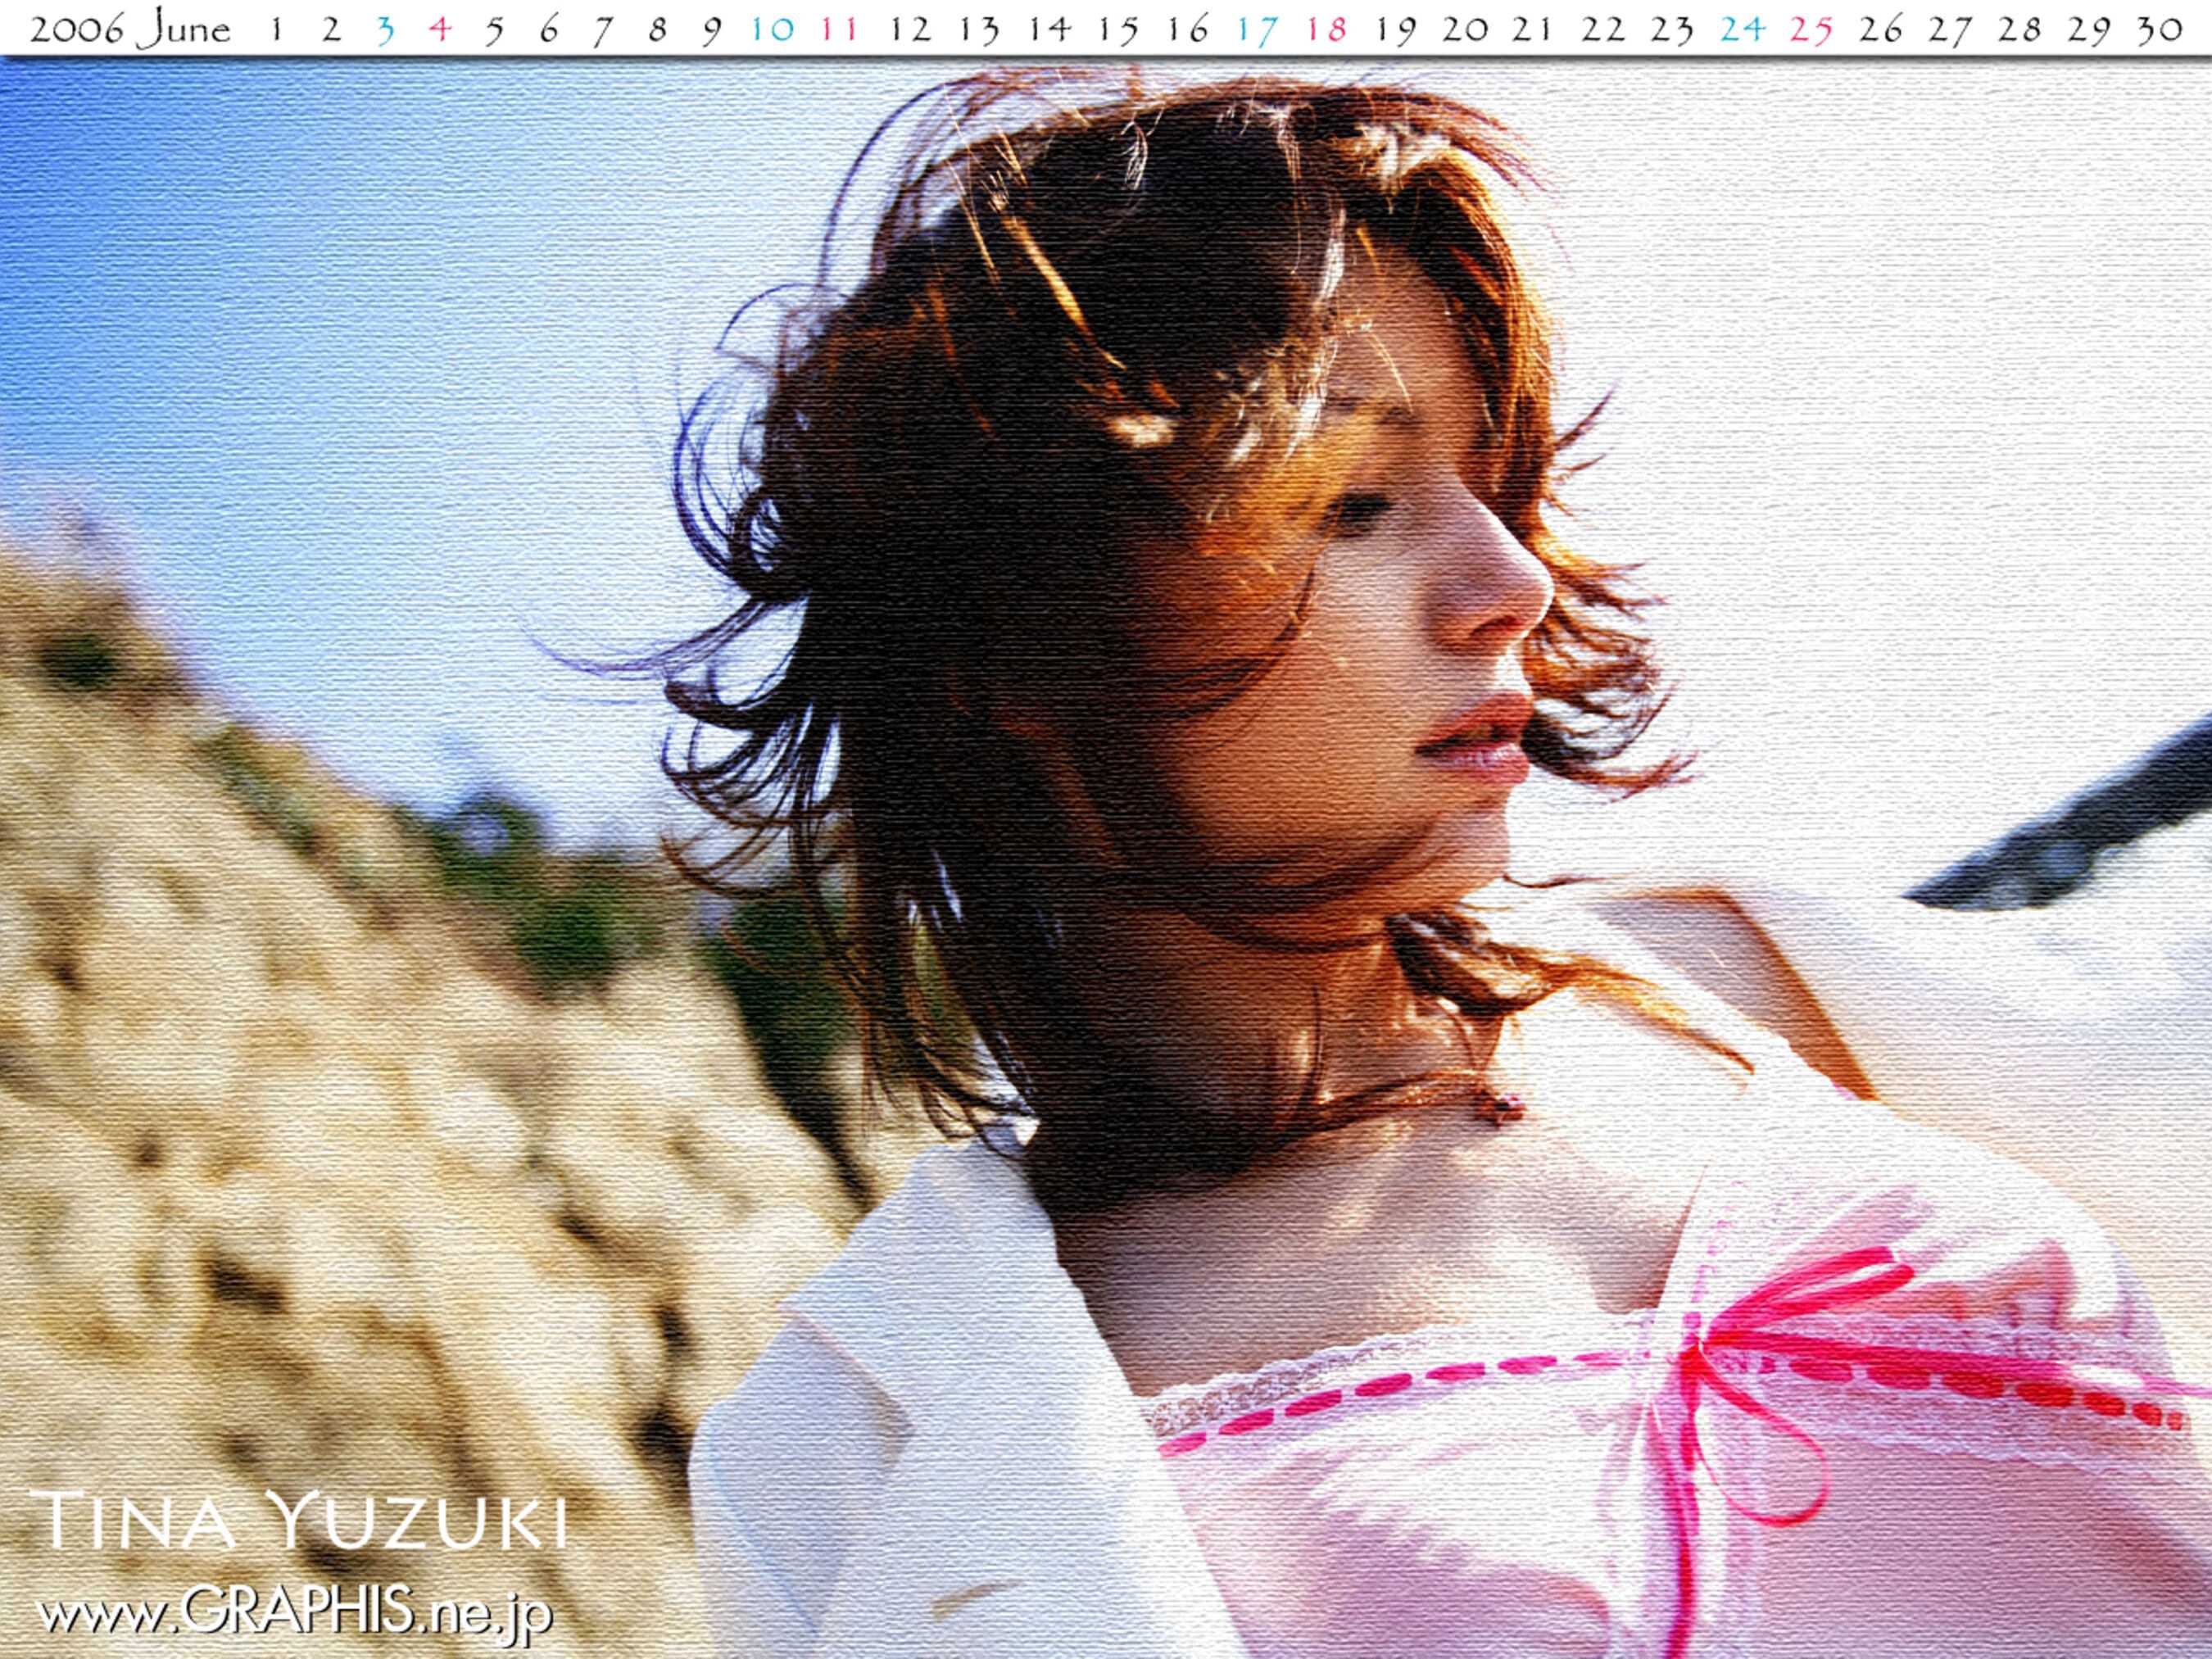
Task: Select the red Sunday date 4
Action: click(x=440, y=30)
